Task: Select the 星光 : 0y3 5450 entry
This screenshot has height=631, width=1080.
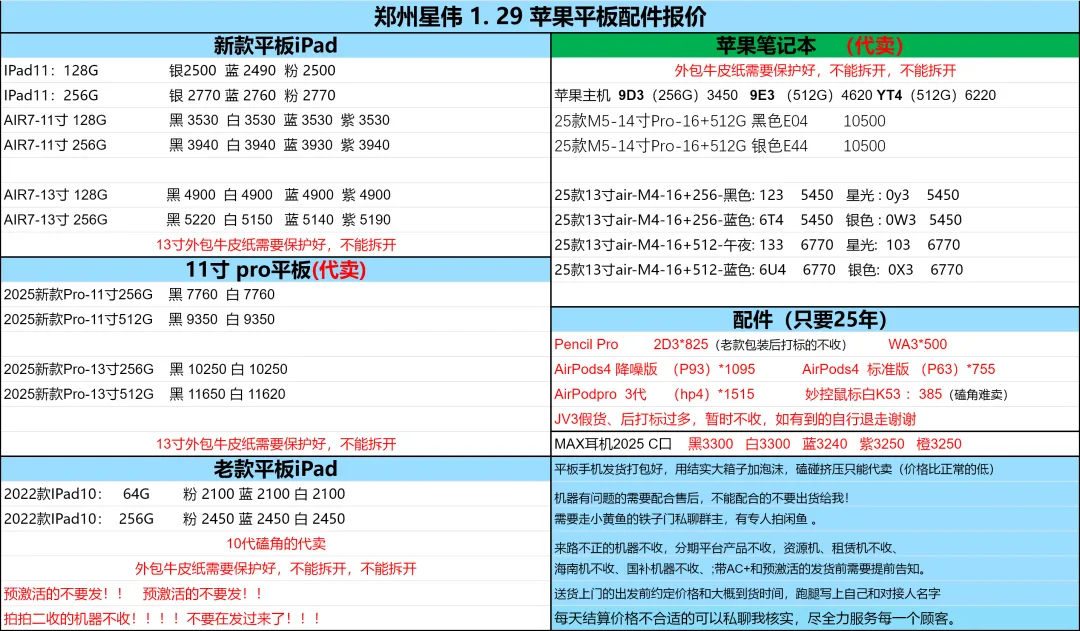Action: click(x=902, y=195)
